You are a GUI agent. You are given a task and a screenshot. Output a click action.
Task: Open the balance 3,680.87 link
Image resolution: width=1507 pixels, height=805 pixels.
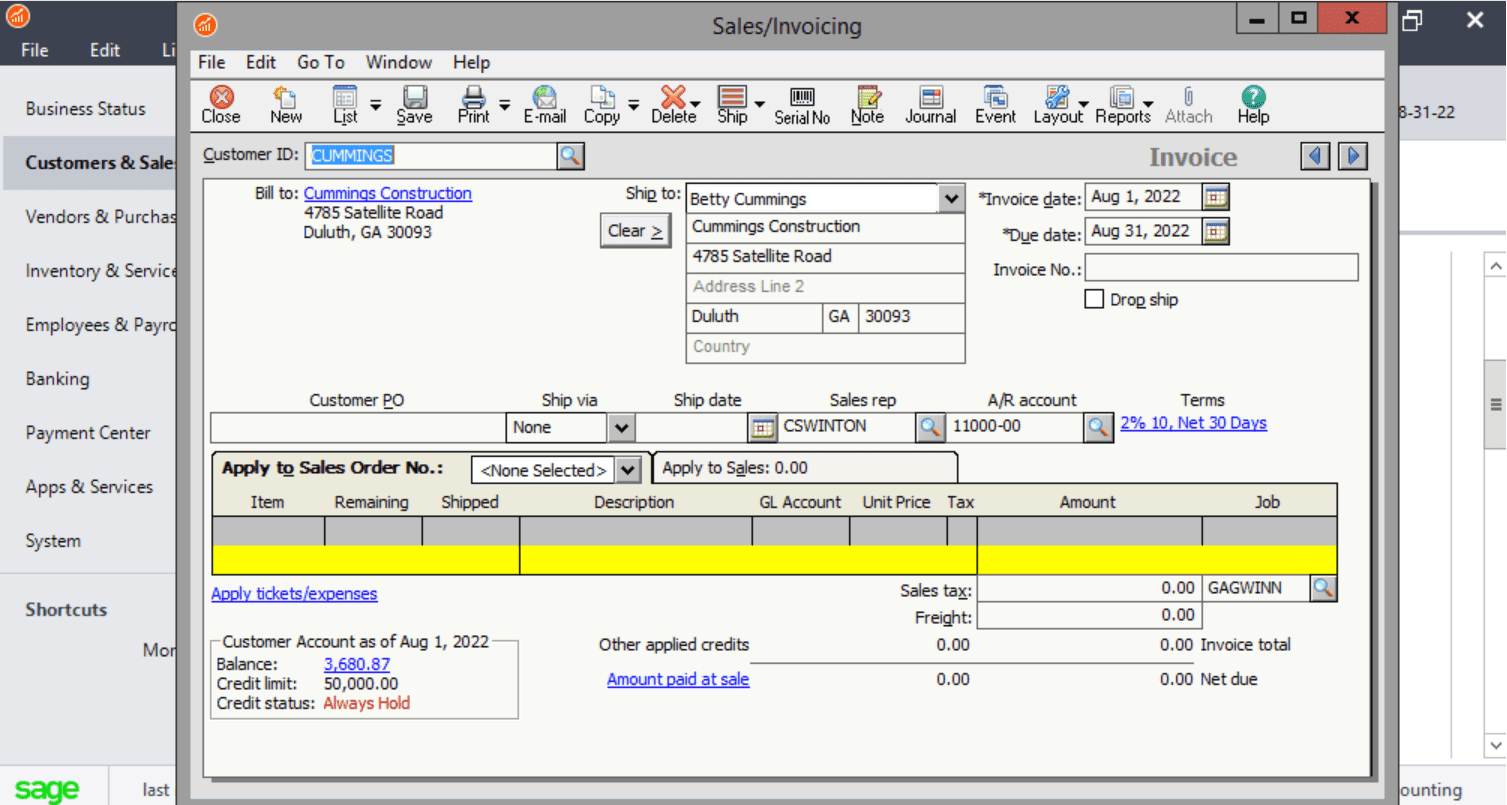pyautogui.click(x=357, y=664)
